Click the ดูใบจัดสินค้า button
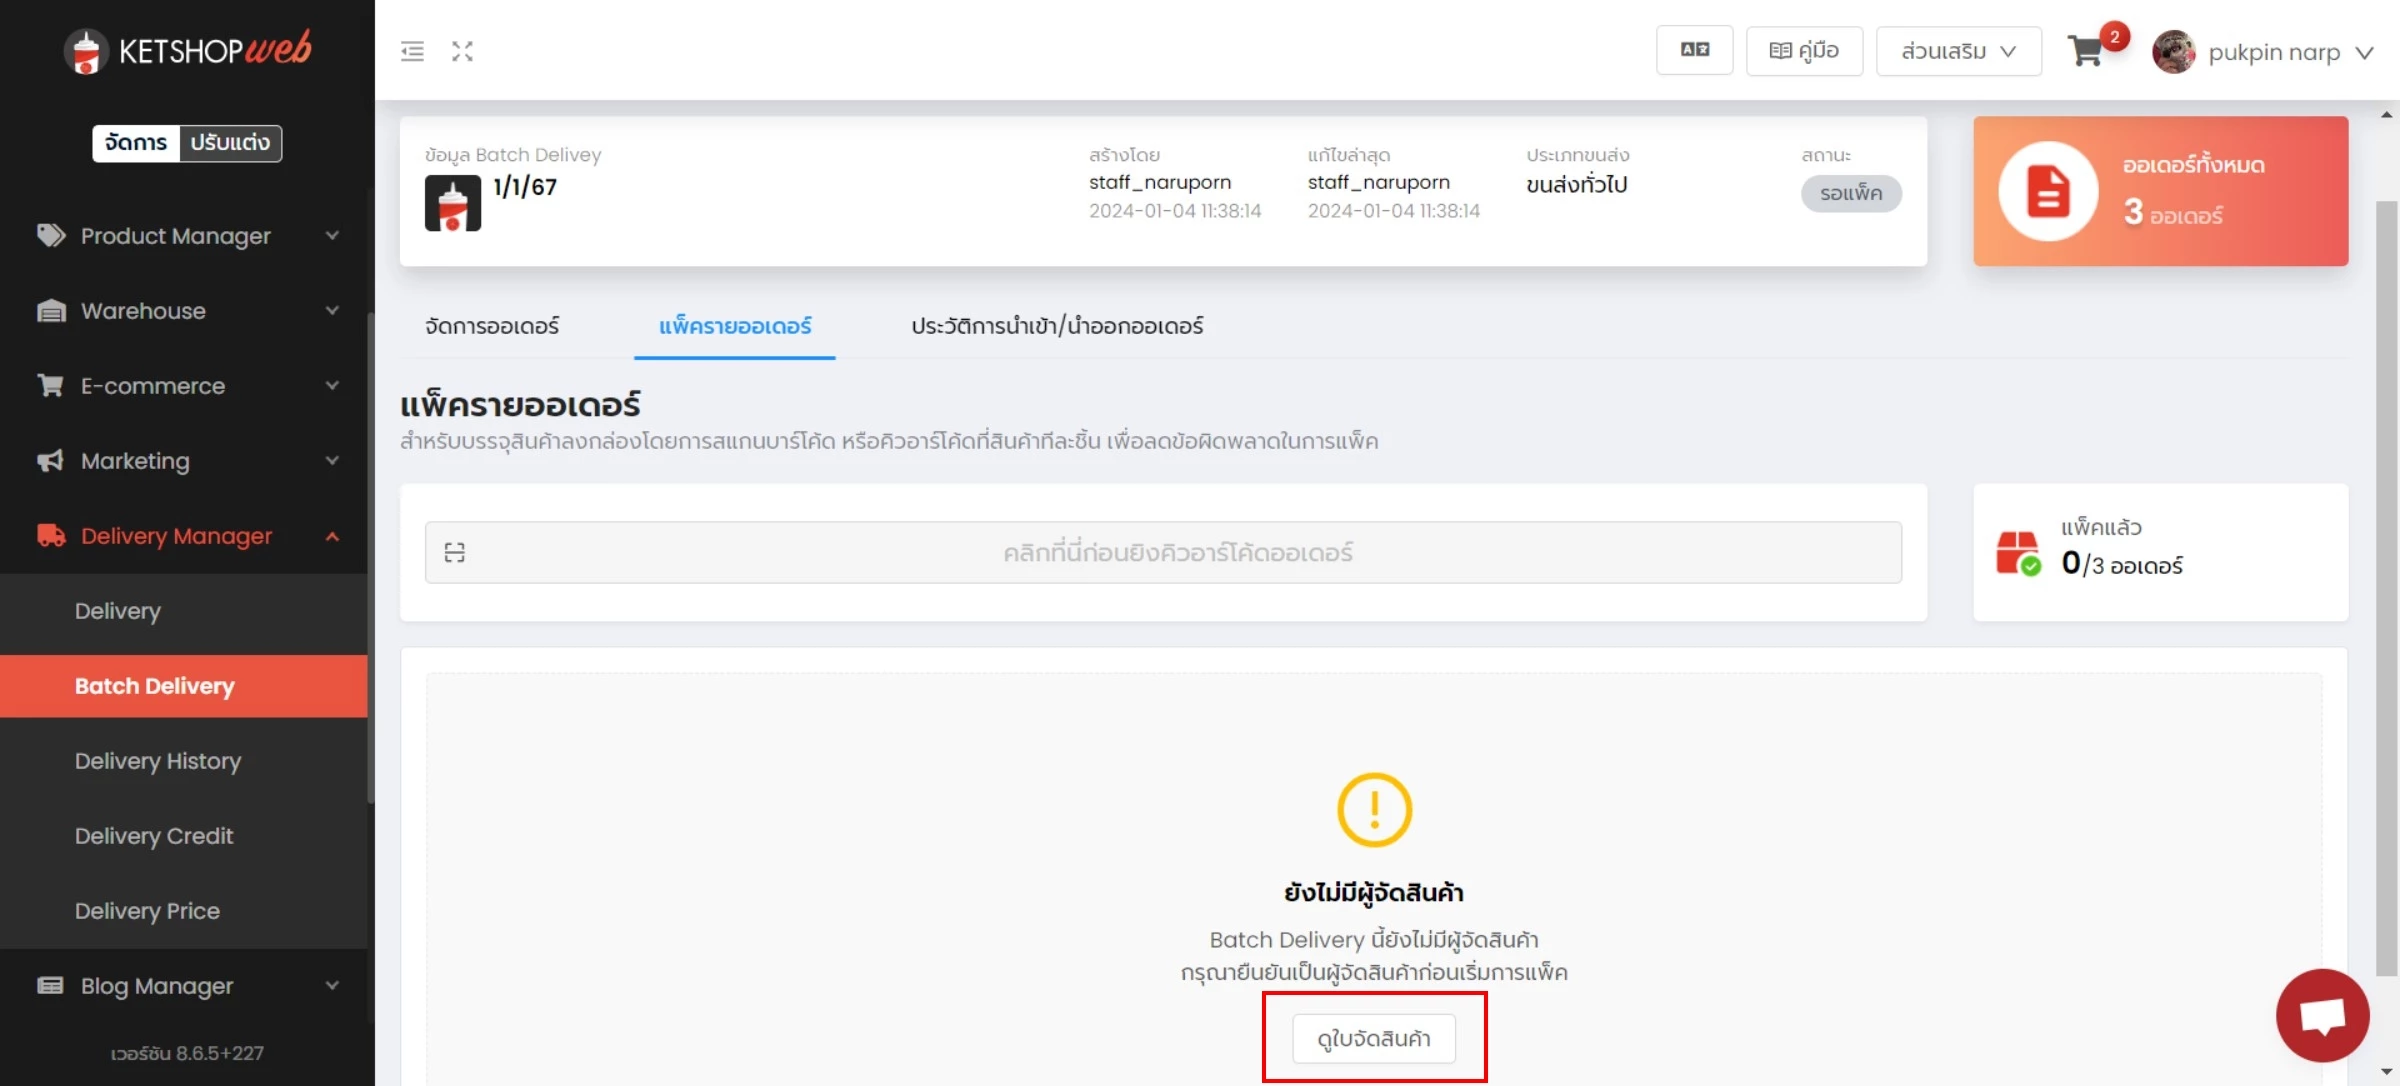The width and height of the screenshot is (2400, 1086). (x=1374, y=1038)
